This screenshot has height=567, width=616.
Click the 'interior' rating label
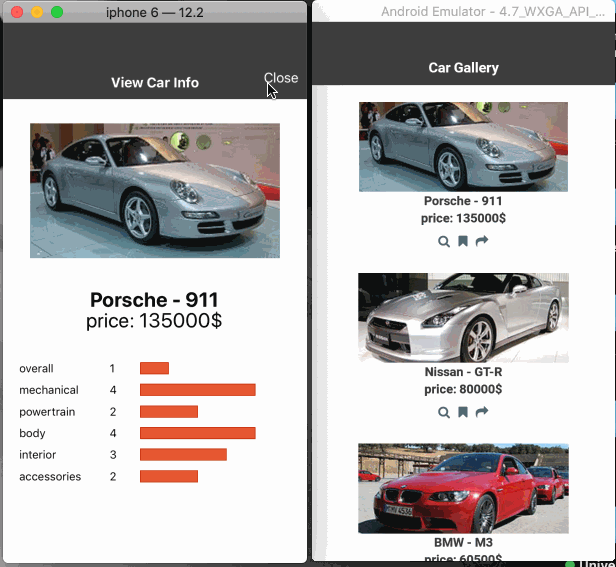tap(37, 455)
